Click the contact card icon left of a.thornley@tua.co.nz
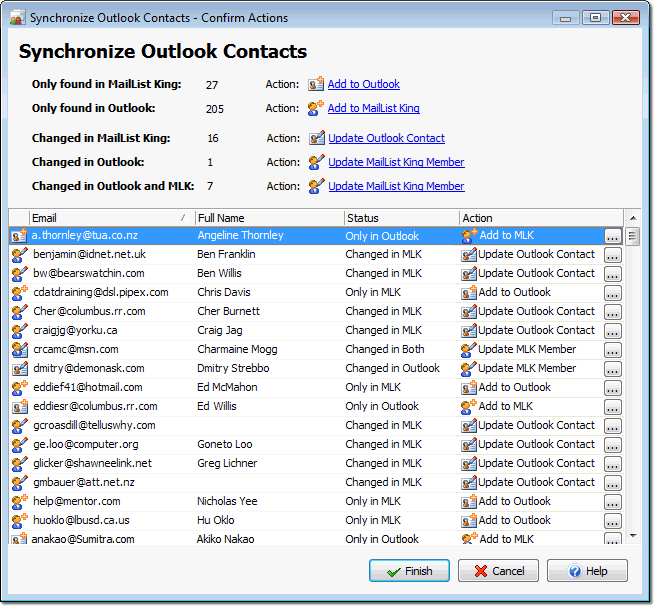 pos(19,236)
